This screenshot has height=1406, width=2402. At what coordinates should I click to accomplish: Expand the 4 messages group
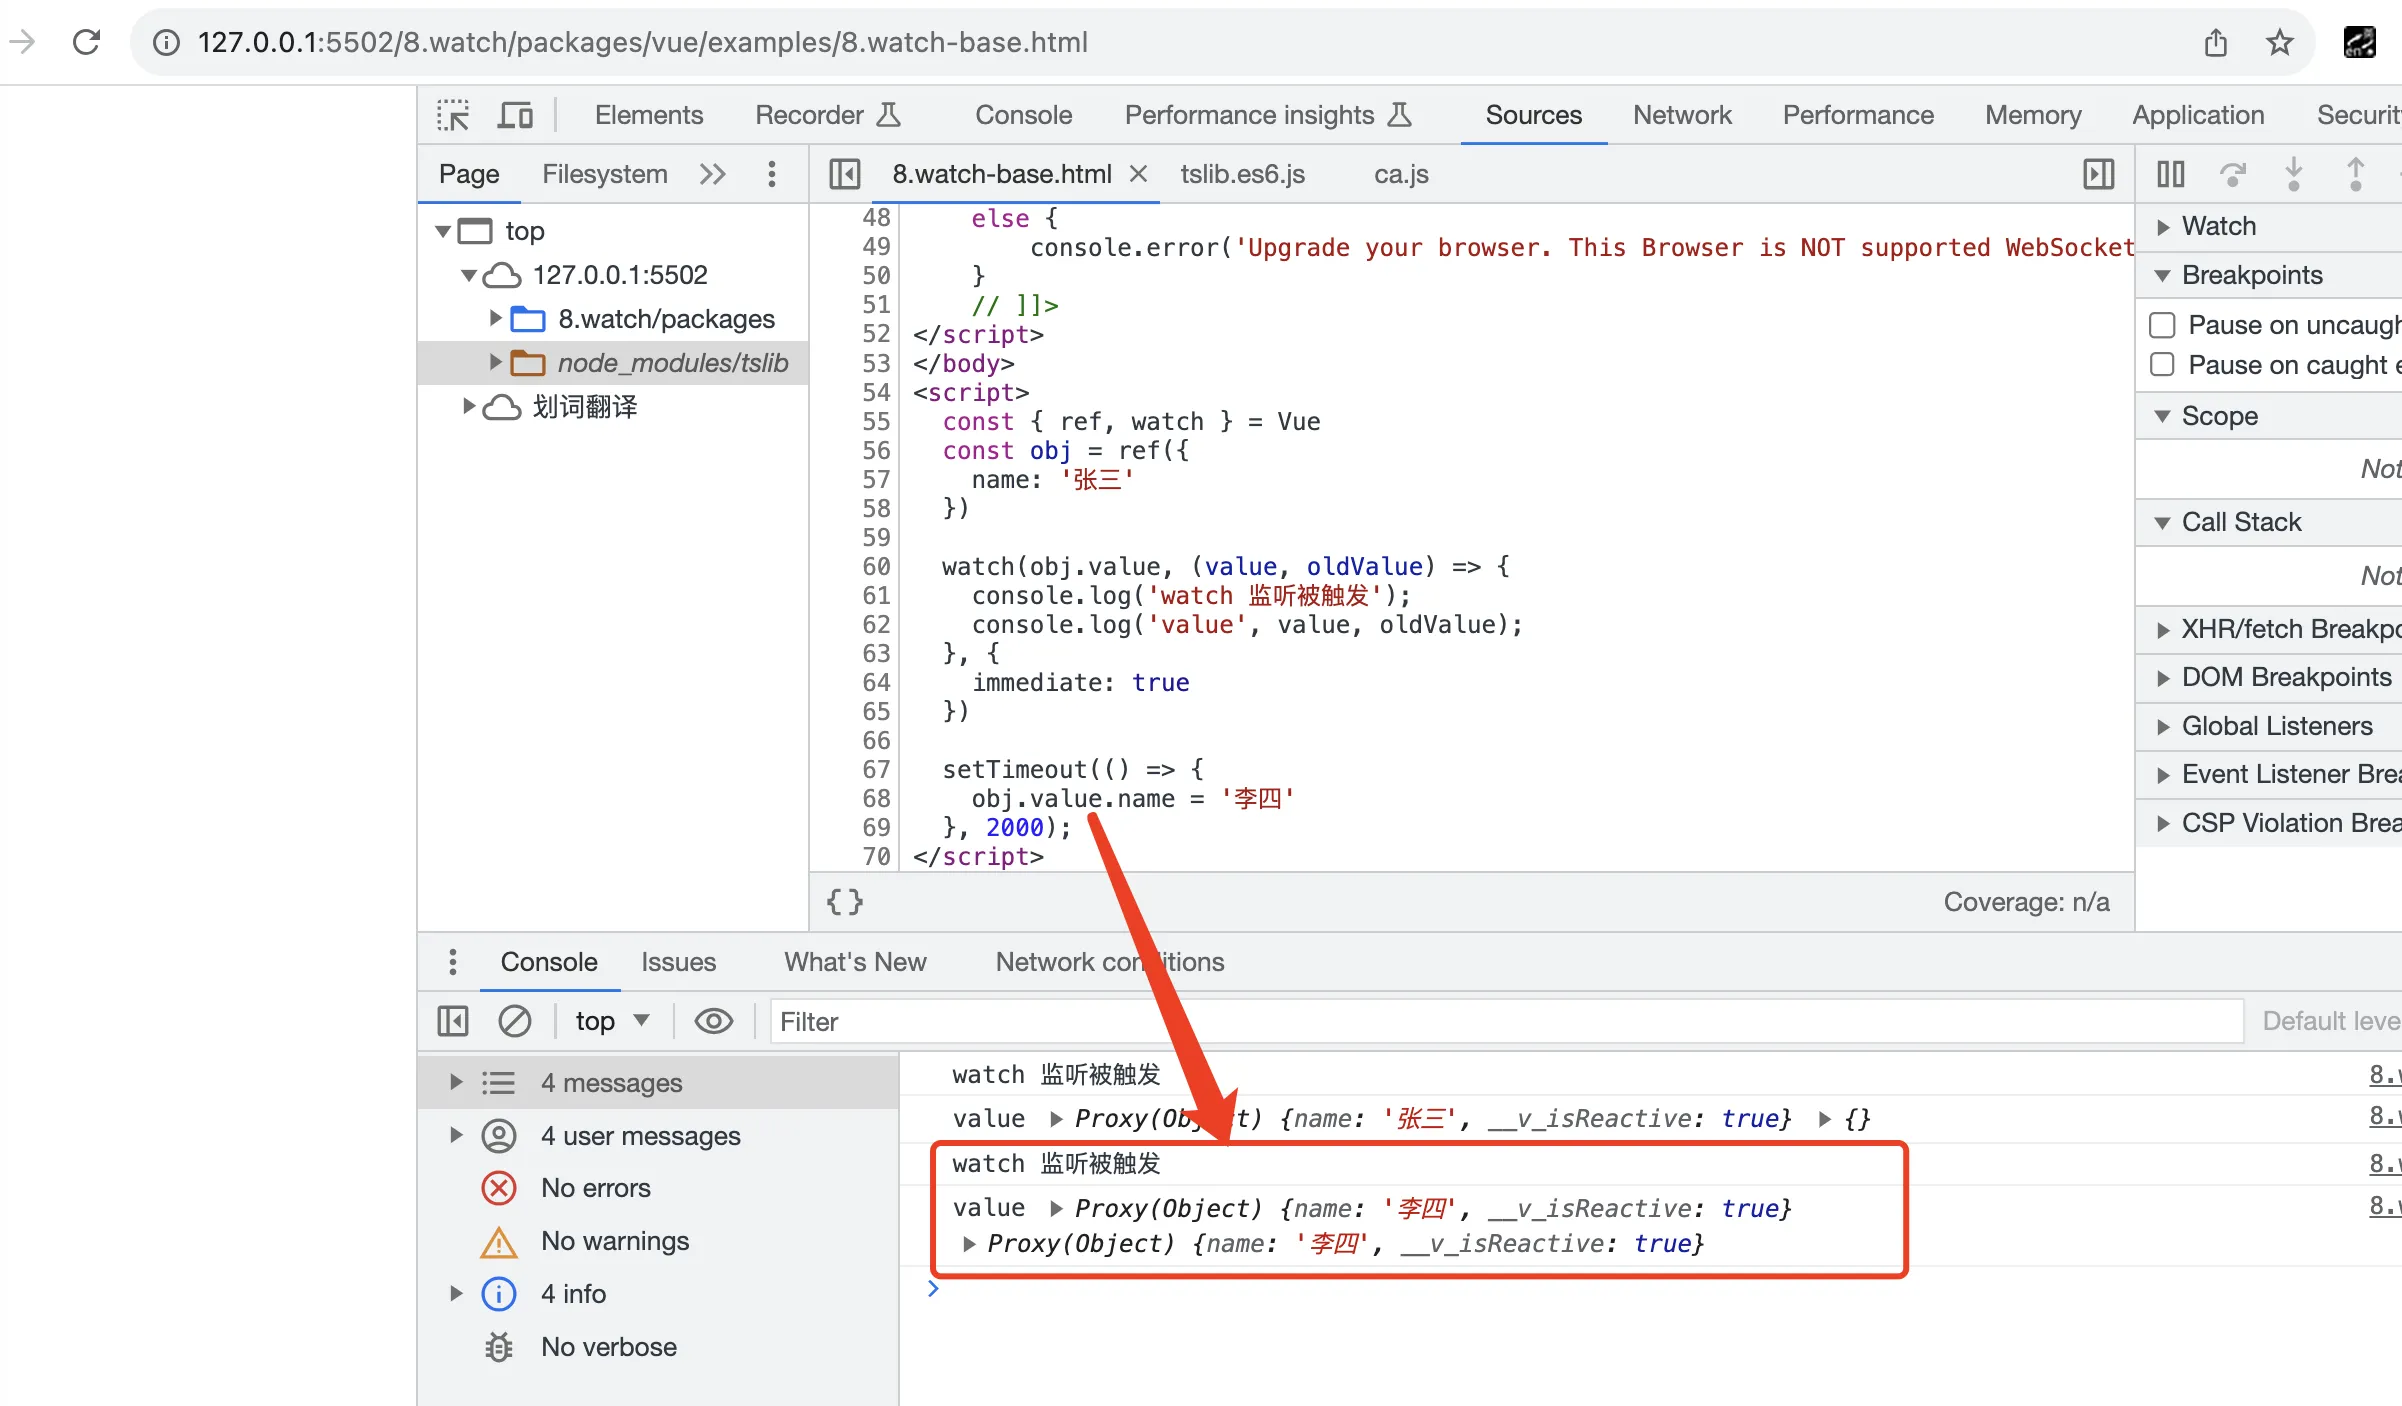coord(456,1082)
